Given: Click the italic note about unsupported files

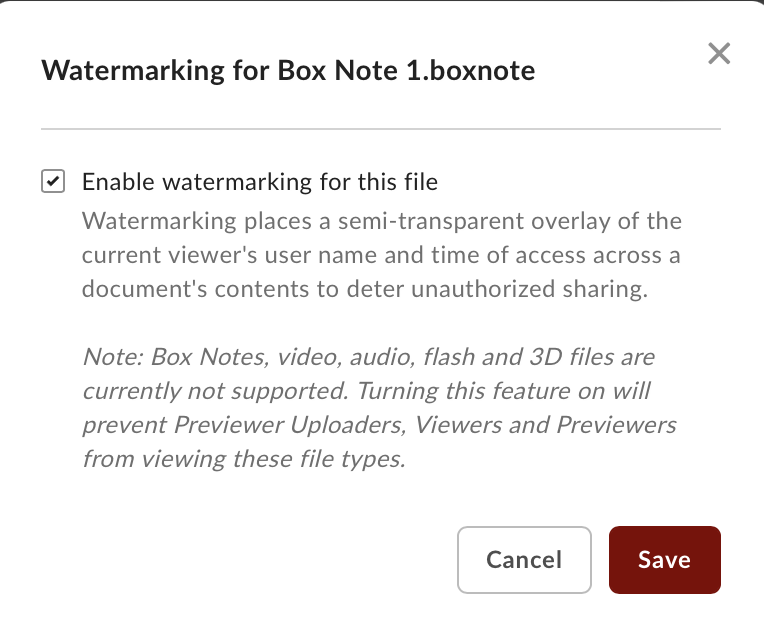Looking at the screenshot, I should 379,408.
